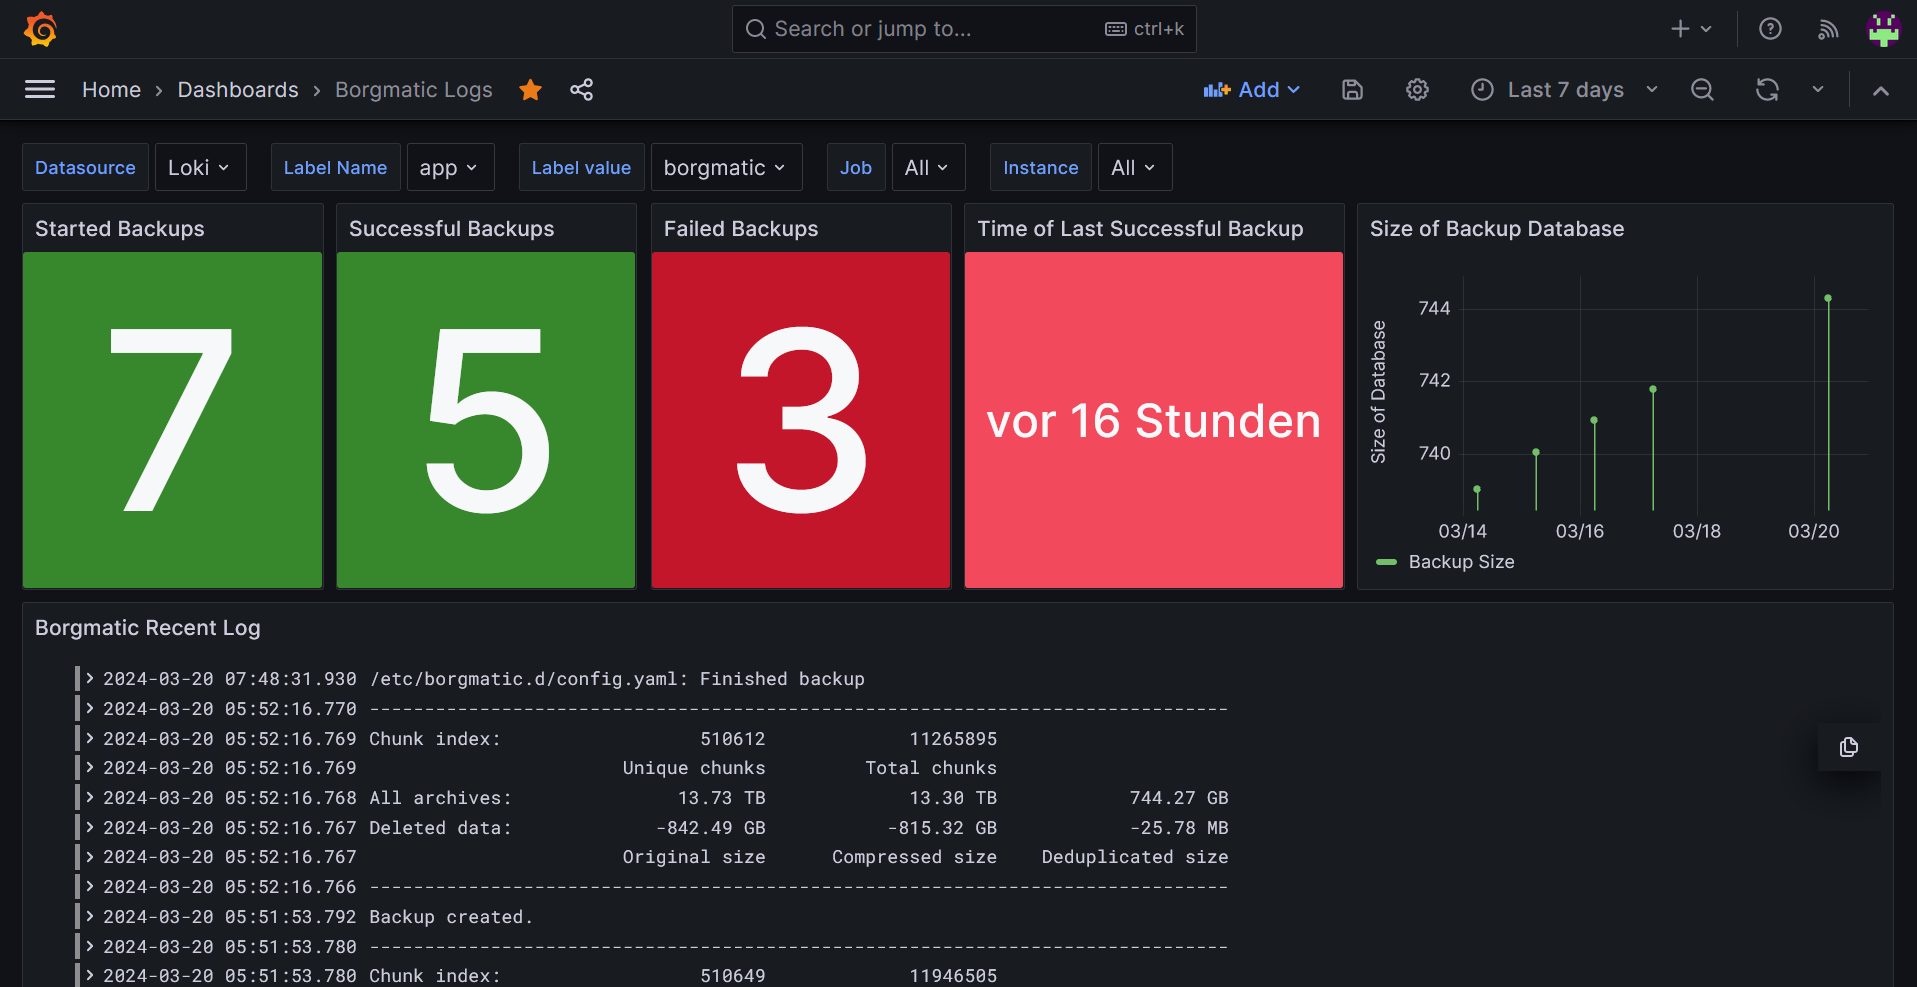Open the help menu icon
Viewport: 1917px width, 987px height.
(x=1770, y=29)
